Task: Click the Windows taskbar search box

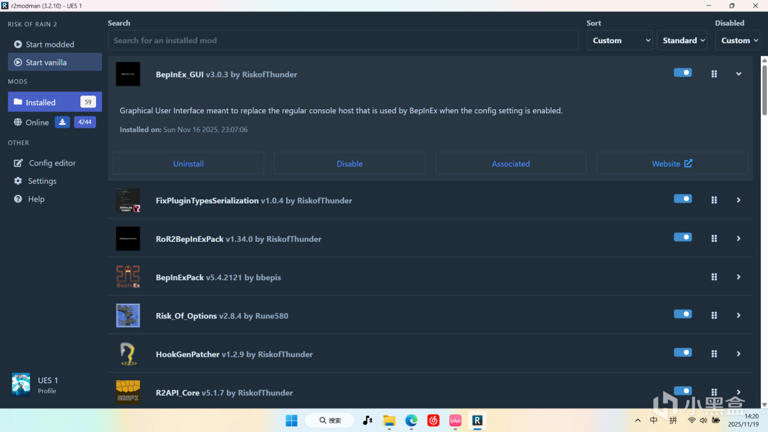Action: (x=330, y=420)
